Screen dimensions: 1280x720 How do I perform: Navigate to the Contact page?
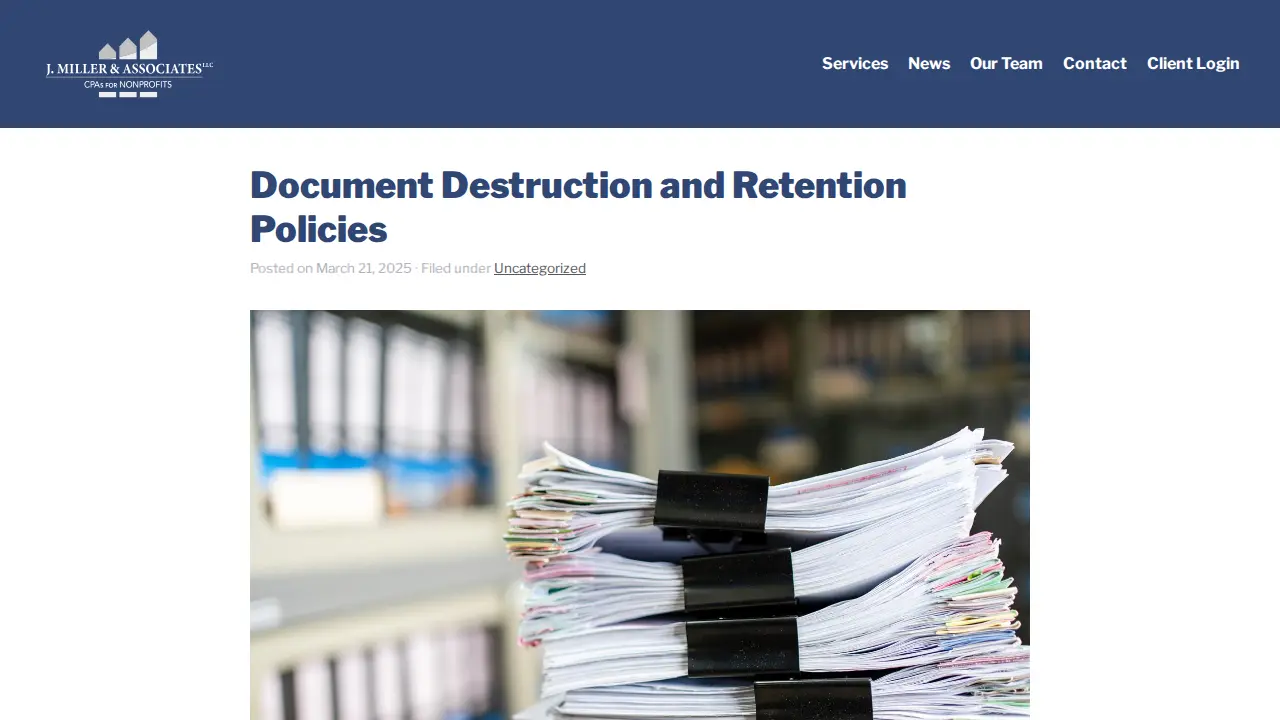coord(1095,63)
